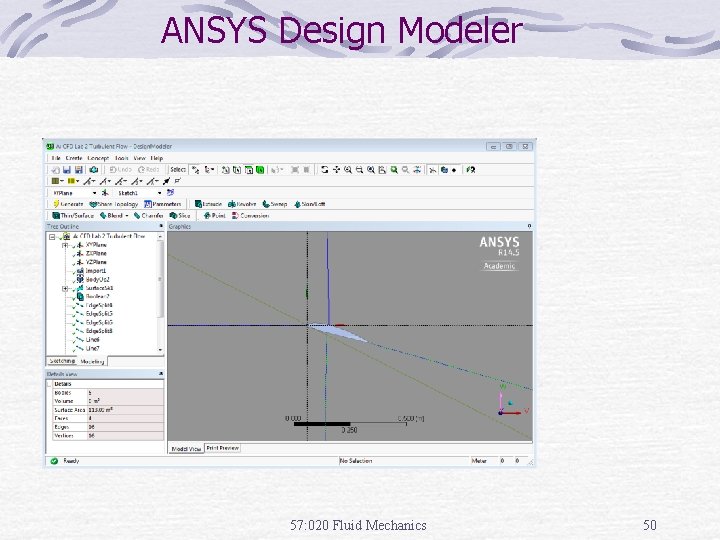Image resolution: width=720 pixels, height=540 pixels.
Task: Open the File menu
Action: click(x=56, y=158)
